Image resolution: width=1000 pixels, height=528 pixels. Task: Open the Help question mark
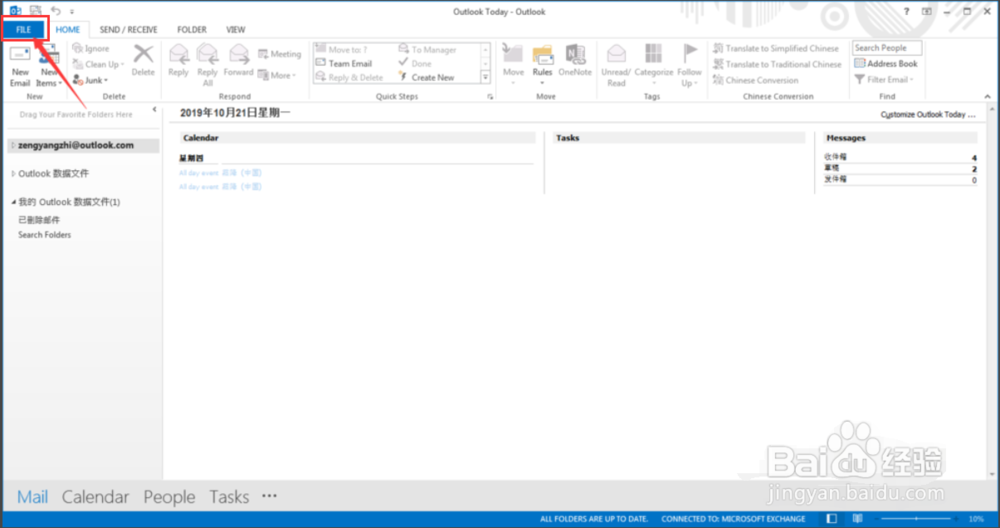pyautogui.click(x=906, y=11)
